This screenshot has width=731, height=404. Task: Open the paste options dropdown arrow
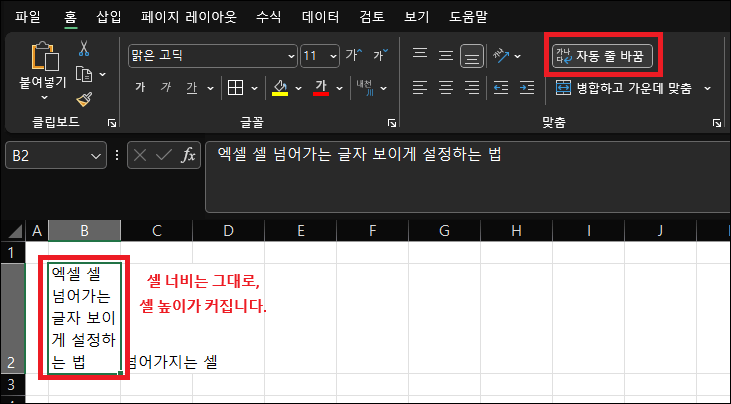[x=44, y=97]
